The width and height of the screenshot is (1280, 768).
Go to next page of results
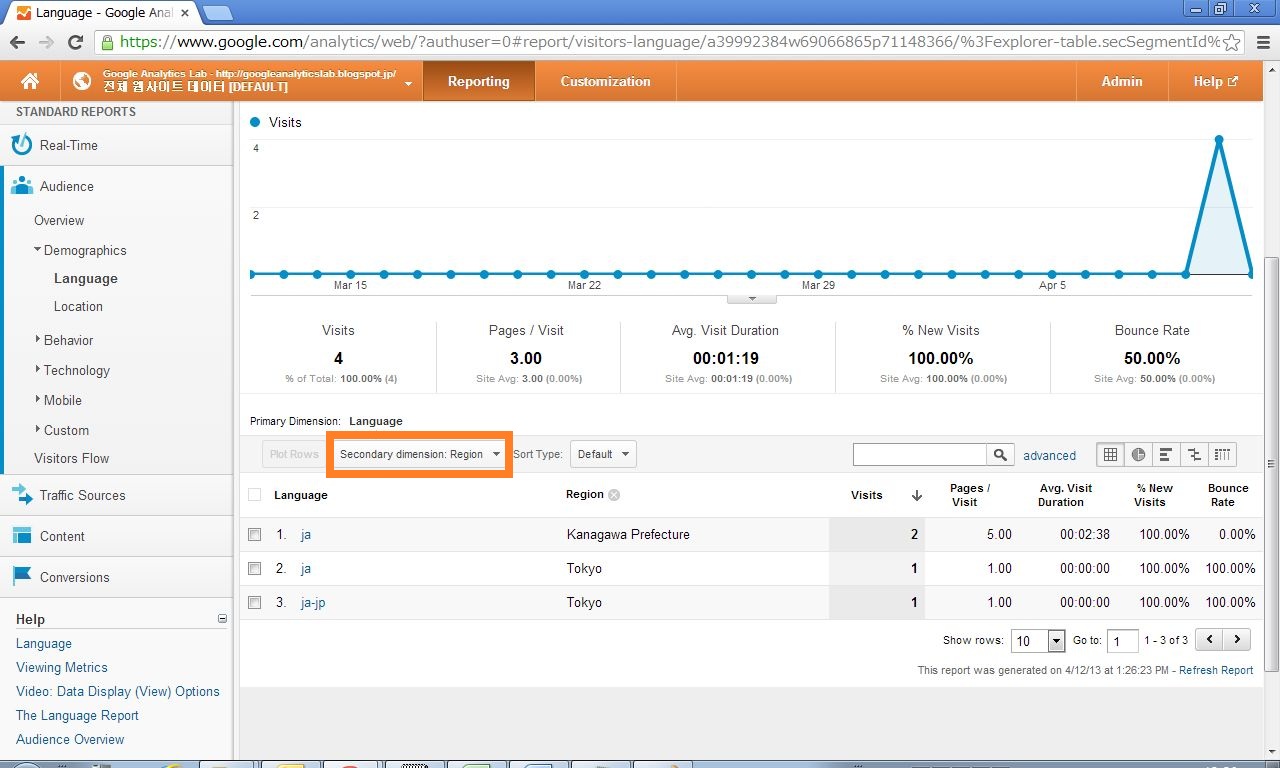pos(1237,640)
